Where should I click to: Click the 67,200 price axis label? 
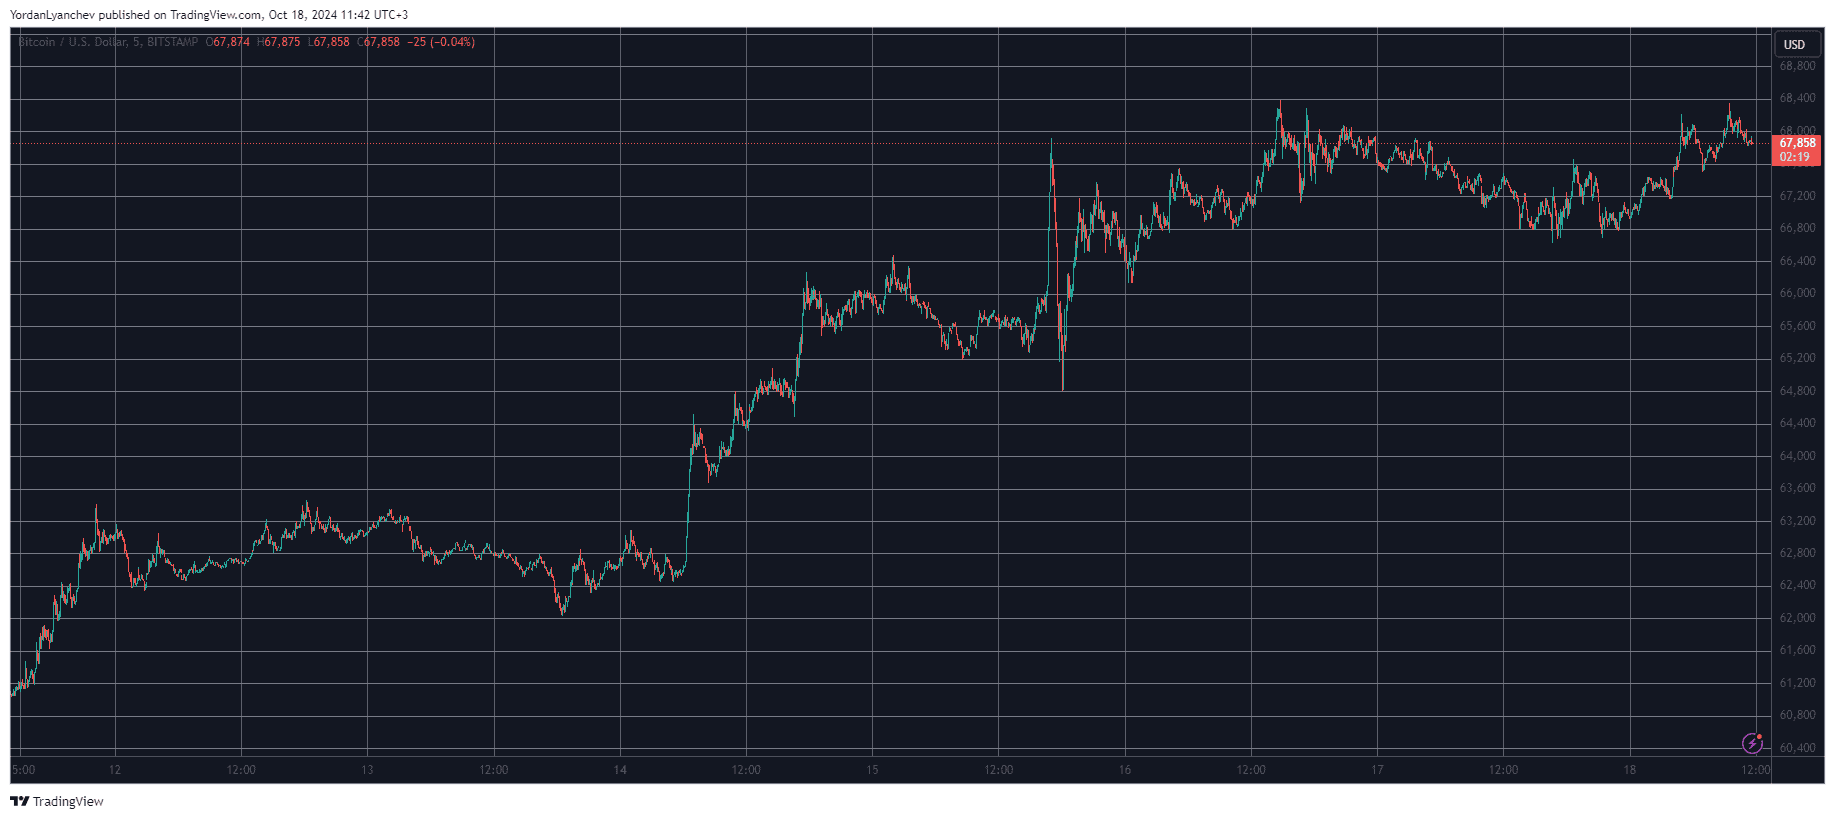click(1797, 196)
